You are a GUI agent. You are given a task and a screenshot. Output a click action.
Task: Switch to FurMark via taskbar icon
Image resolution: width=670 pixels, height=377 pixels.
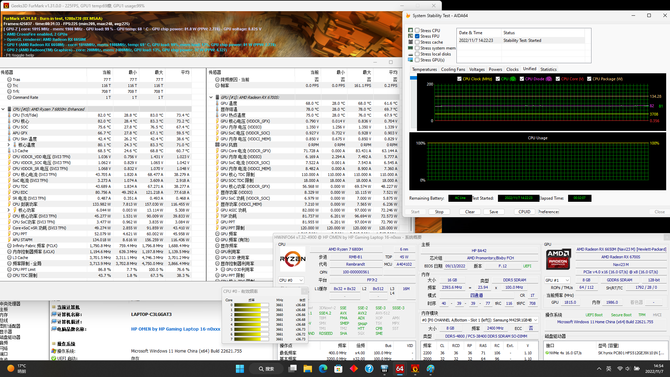coord(415,368)
